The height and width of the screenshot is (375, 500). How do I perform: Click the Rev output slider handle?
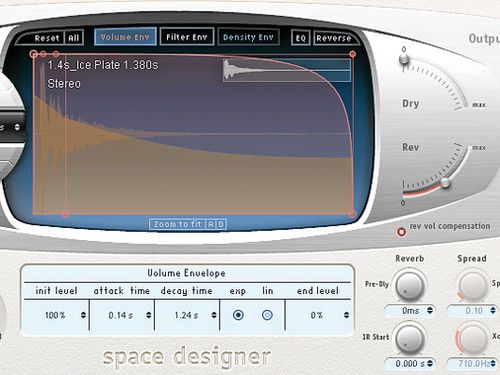pyautogui.click(x=445, y=182)
